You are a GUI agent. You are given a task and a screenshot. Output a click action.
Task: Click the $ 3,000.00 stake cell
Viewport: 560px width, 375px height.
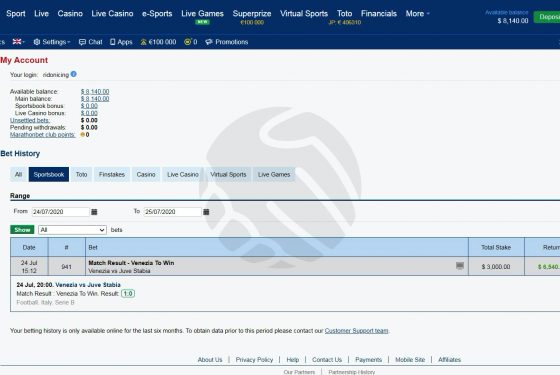pyautogui.click(x=496, y=266)
